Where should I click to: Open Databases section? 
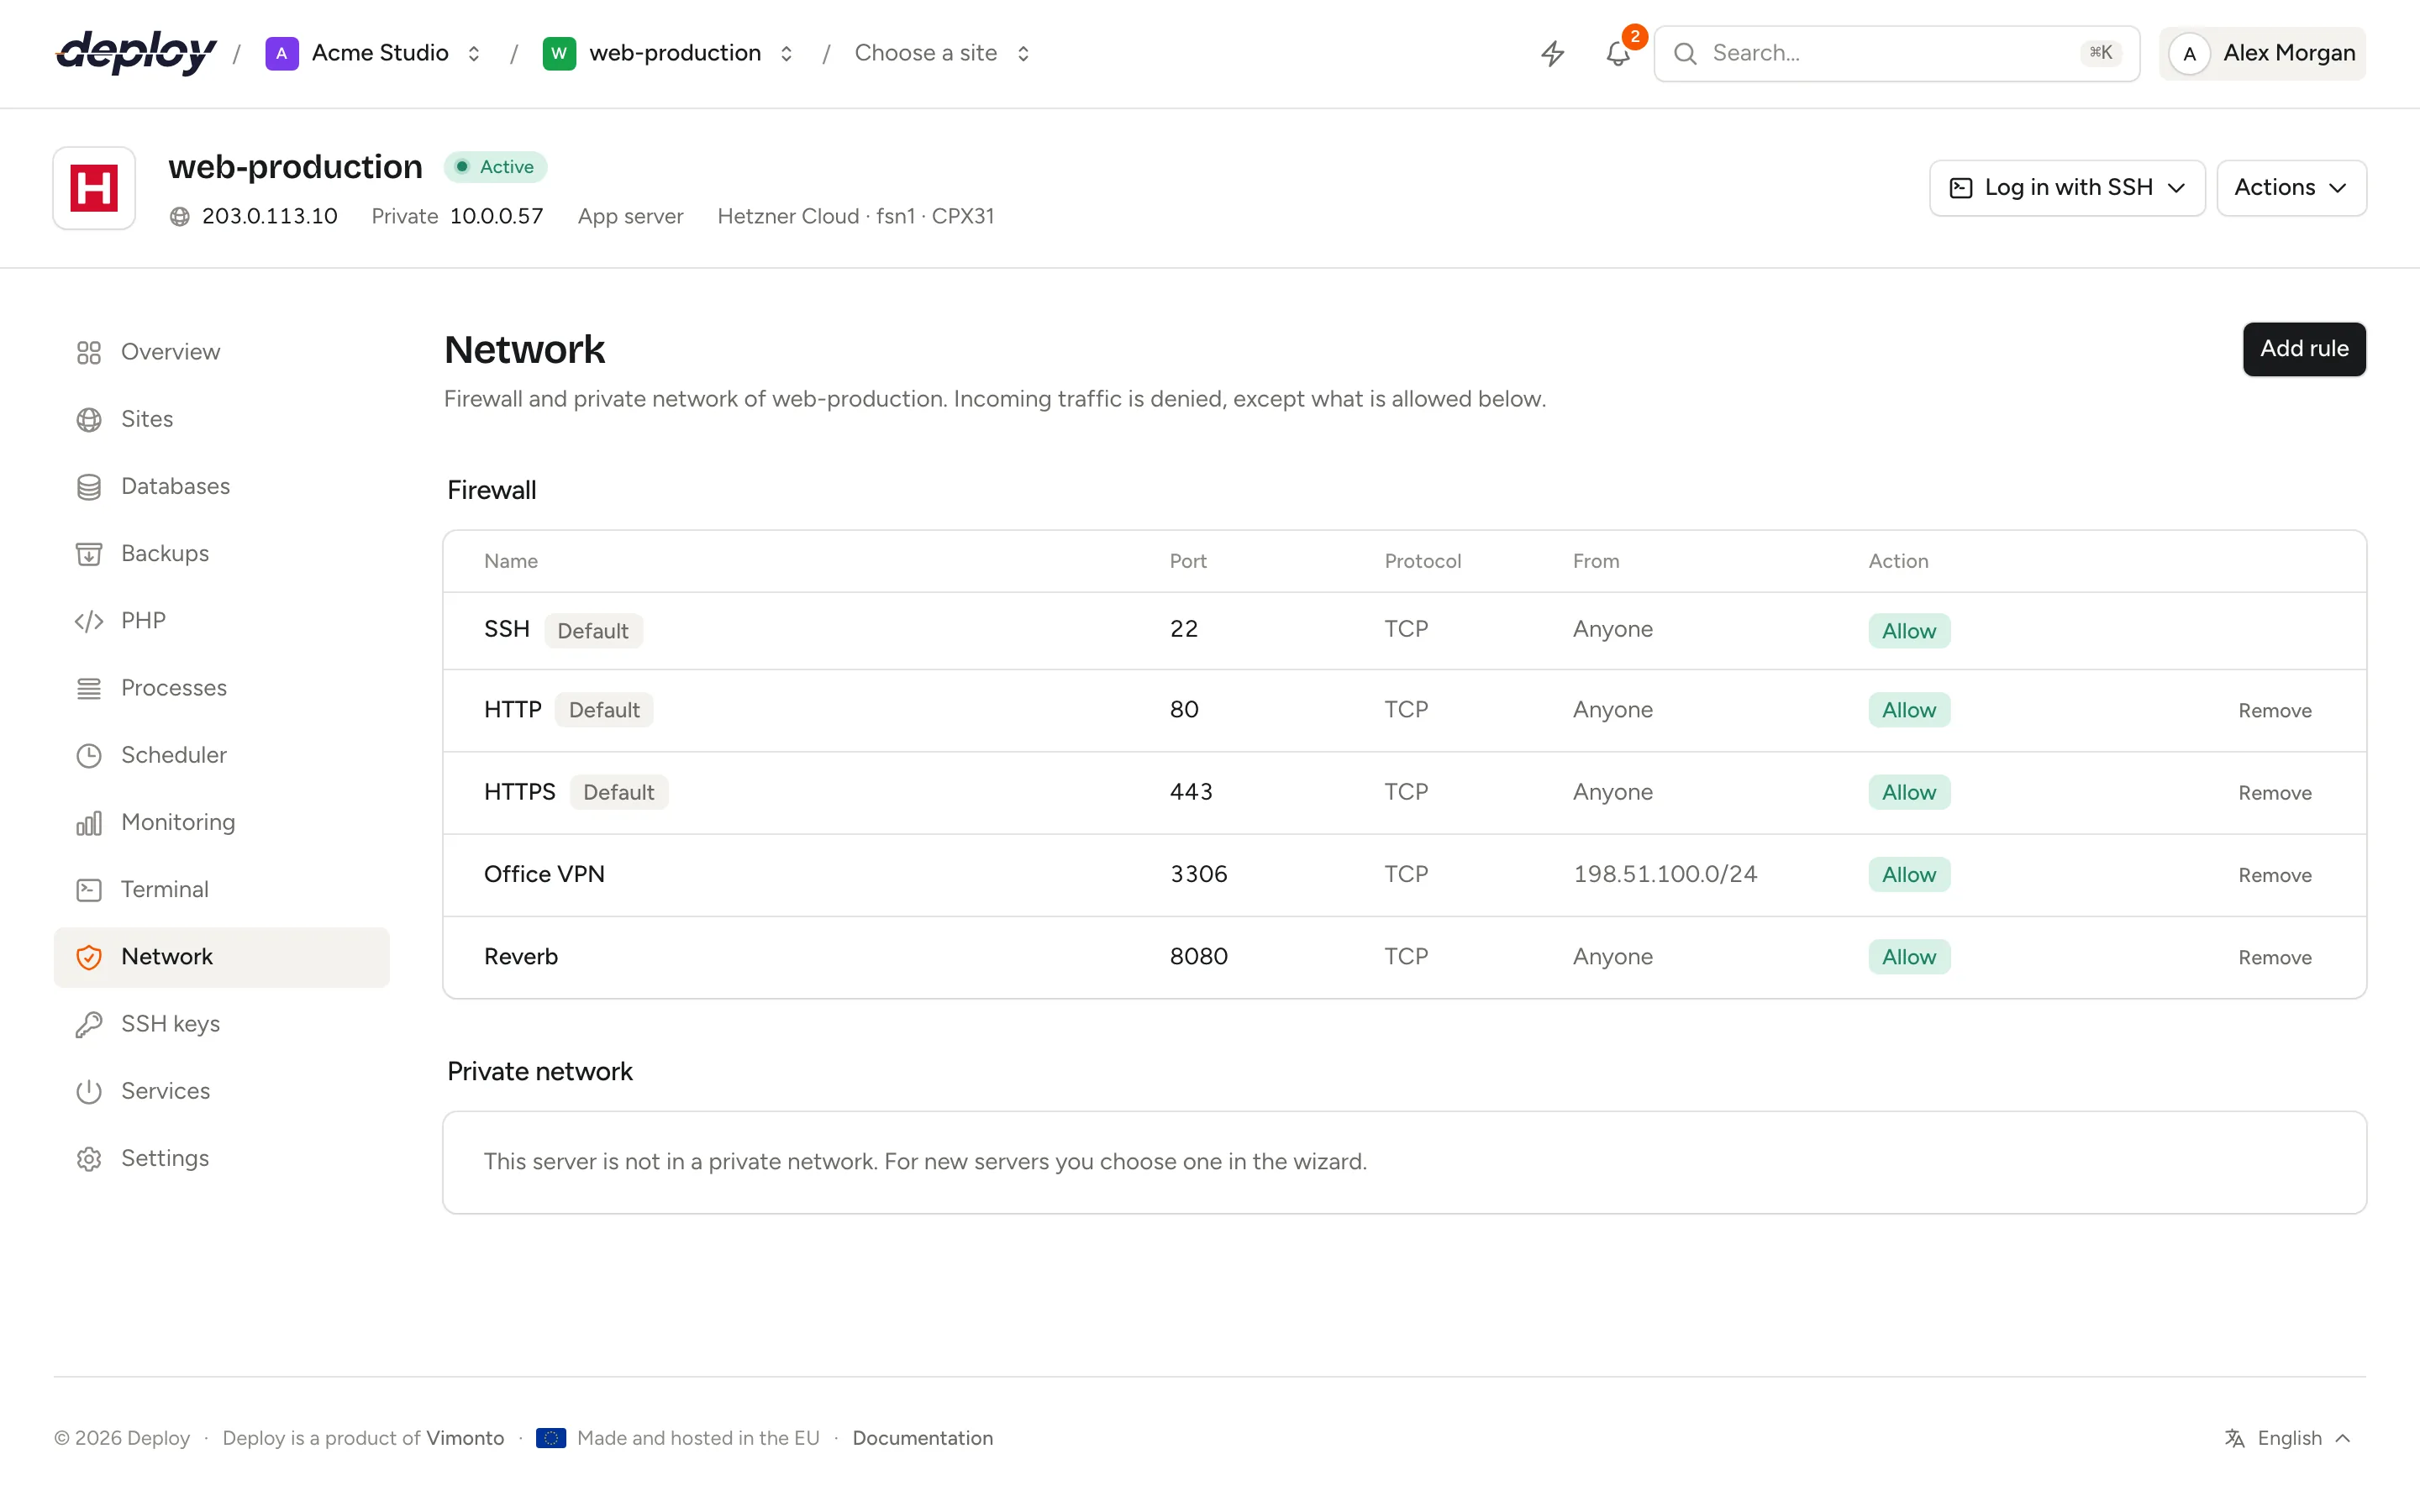[x=222, y=486]
